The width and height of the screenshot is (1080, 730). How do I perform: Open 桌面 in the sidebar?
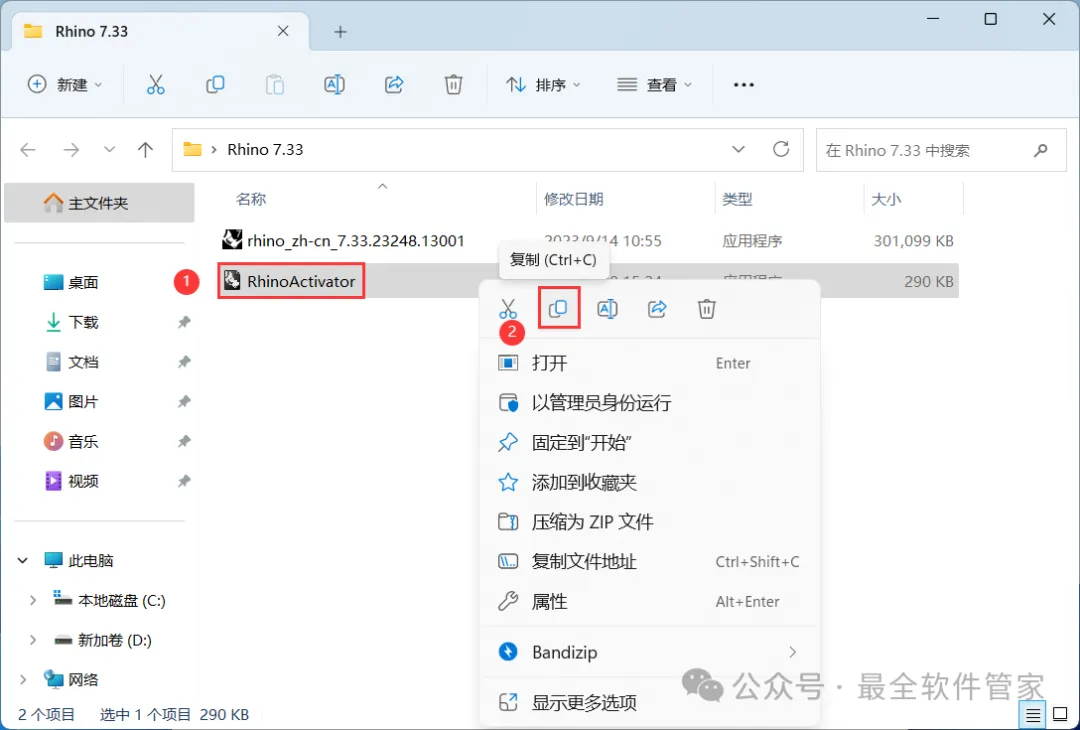(x=83, y=282)
